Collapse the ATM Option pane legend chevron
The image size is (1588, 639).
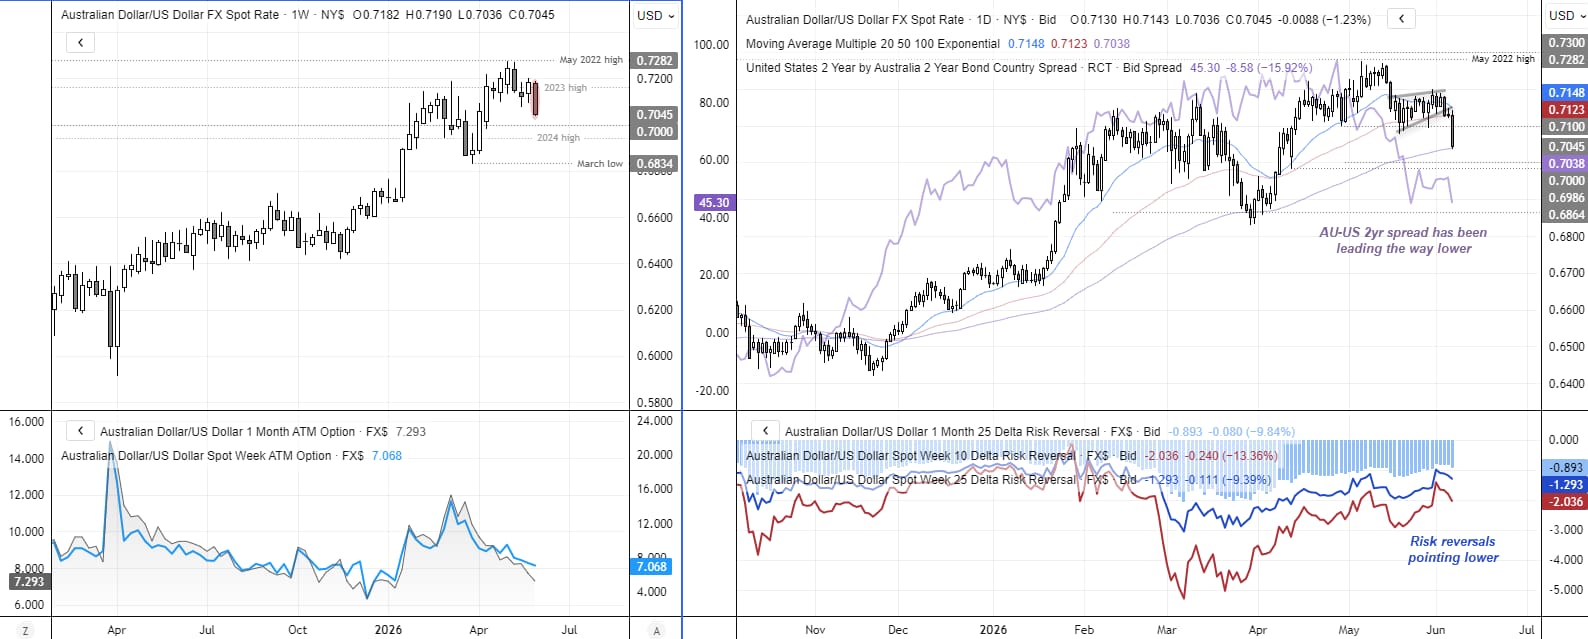81,431
